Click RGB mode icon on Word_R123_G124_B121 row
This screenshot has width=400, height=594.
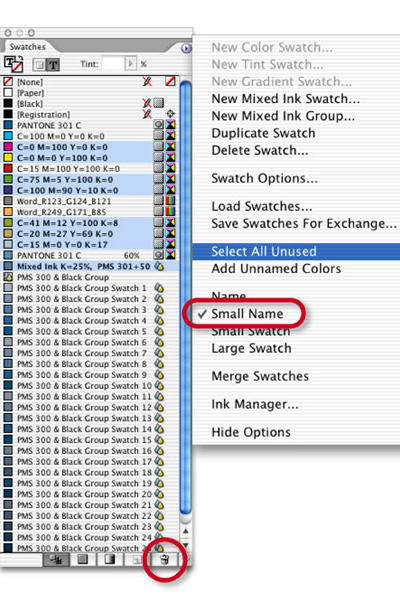click(170, 201)
